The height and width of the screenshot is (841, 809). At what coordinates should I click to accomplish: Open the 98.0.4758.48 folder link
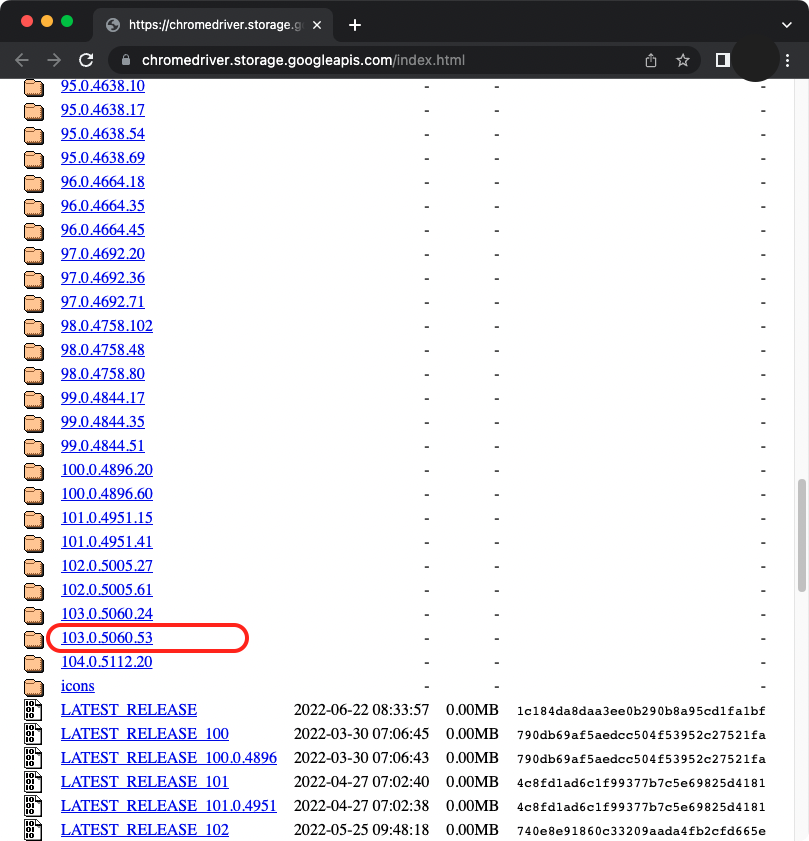click(x=102, y=350)
